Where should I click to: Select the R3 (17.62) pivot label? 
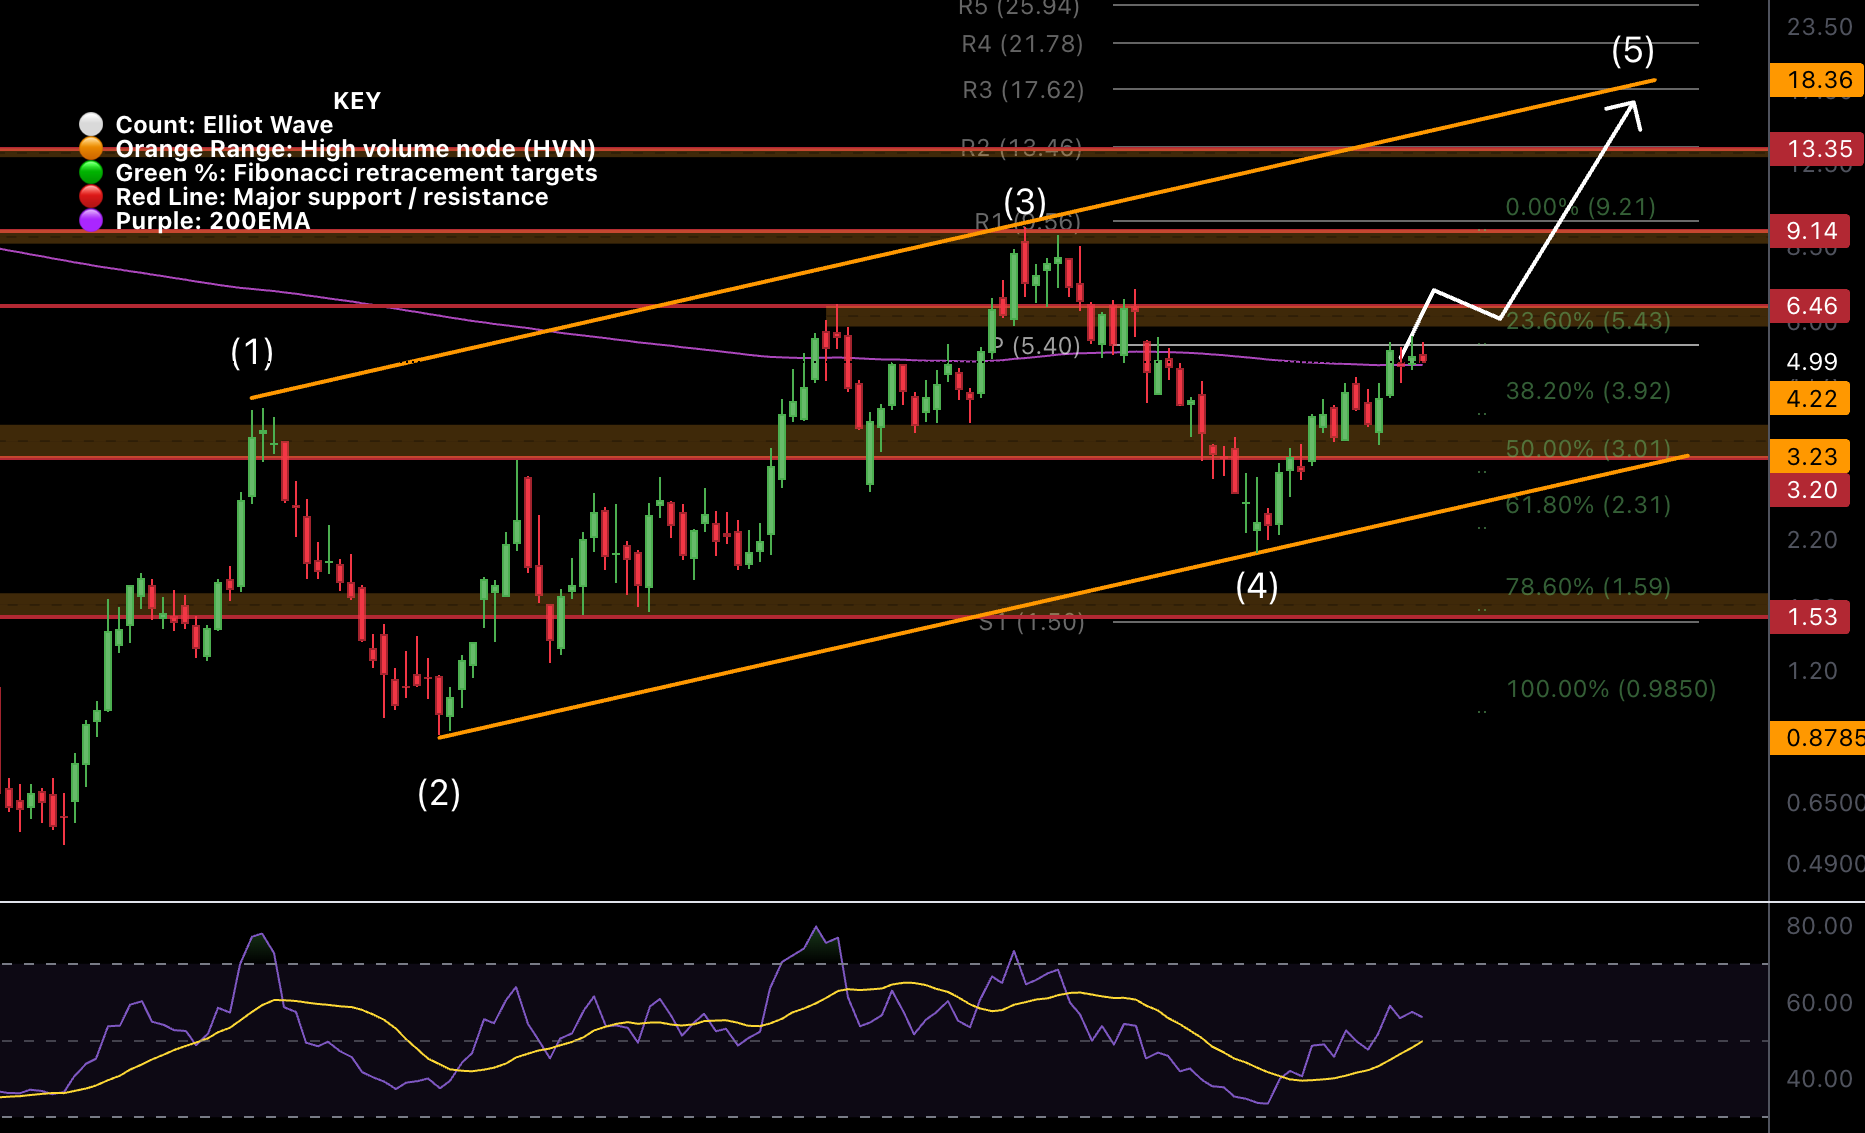(1023, 90)
